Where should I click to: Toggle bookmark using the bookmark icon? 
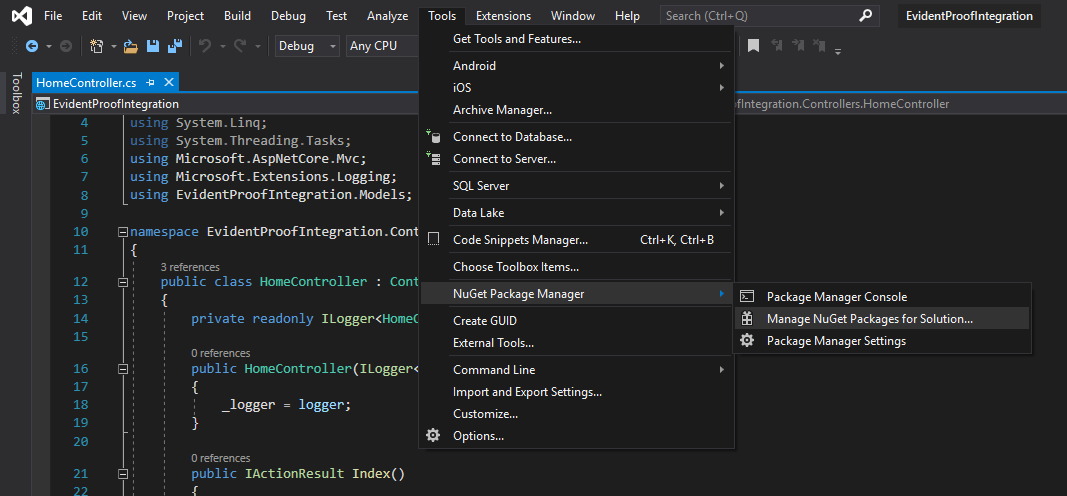pos(753,46)
